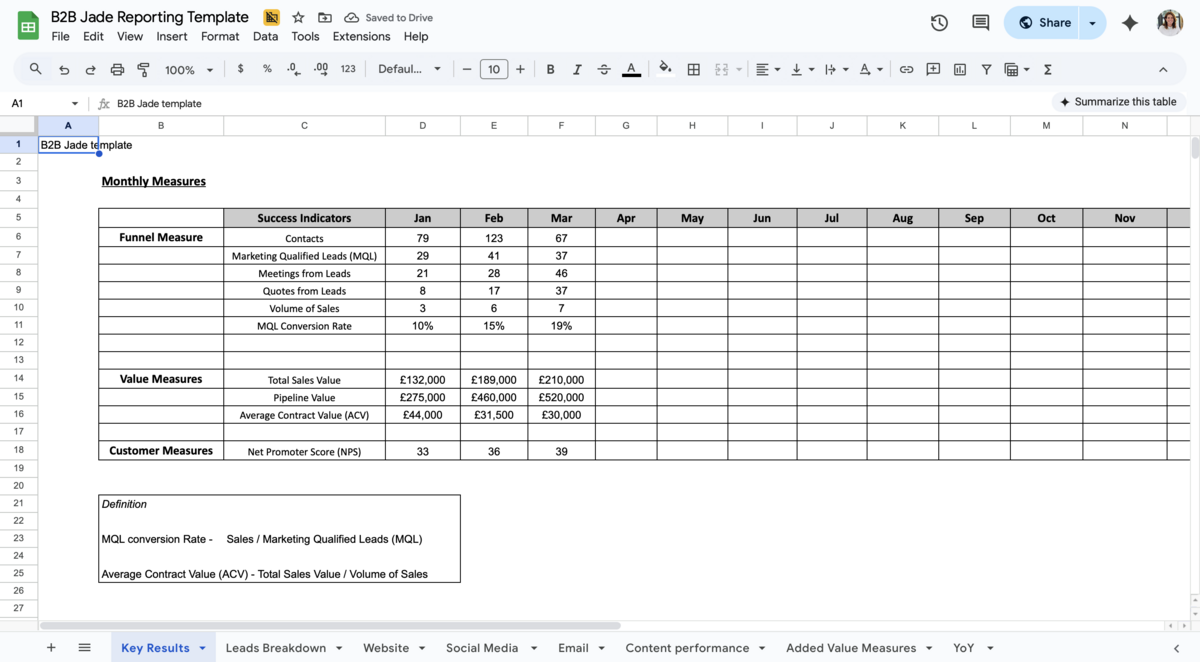Open the YoY sheet tab

[964, 648]
